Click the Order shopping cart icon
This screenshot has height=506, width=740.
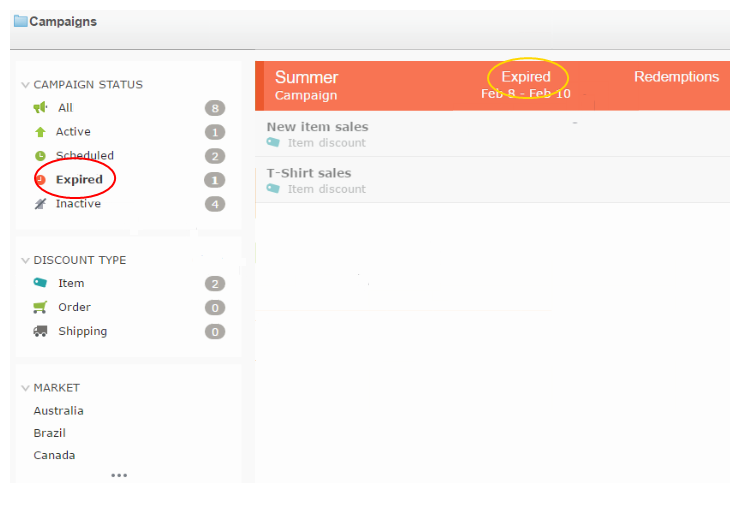click(40, 308)
